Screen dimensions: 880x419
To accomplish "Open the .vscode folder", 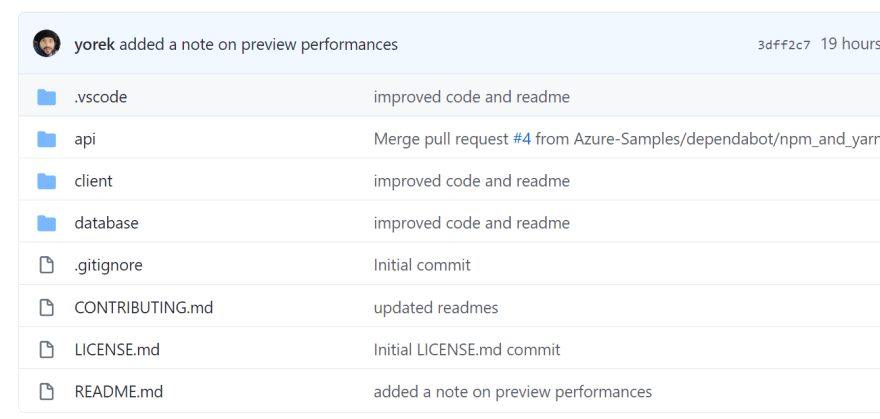I will (x=101, y=97).
